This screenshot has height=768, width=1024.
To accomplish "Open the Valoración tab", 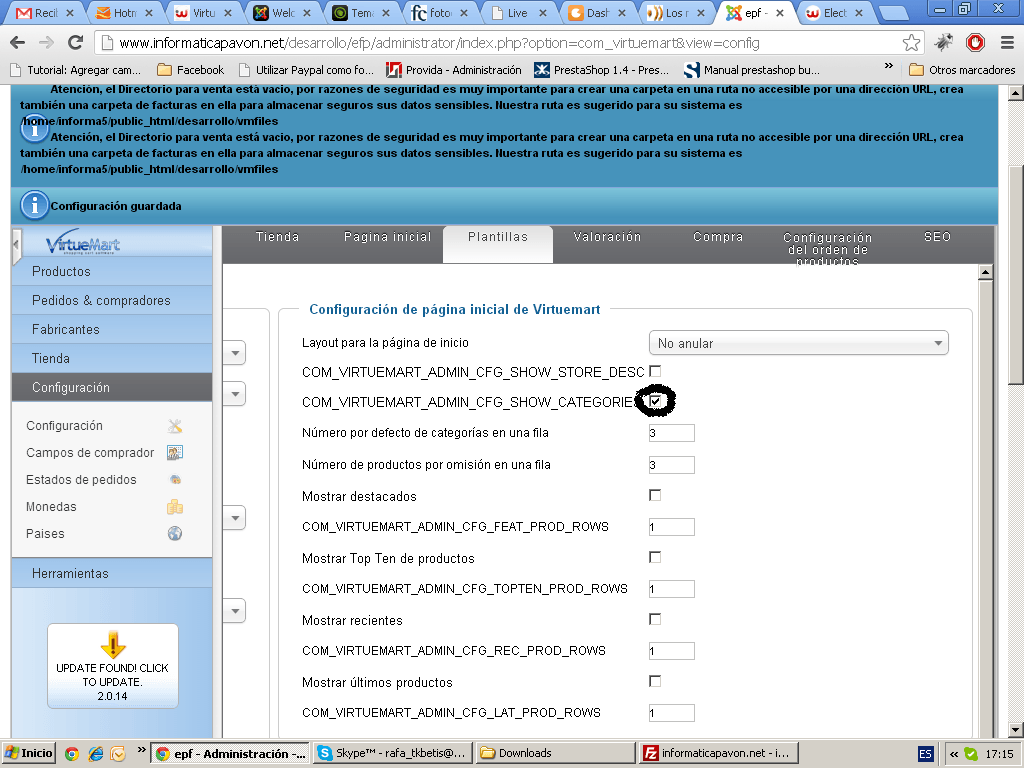I will (x=607, y=237).
